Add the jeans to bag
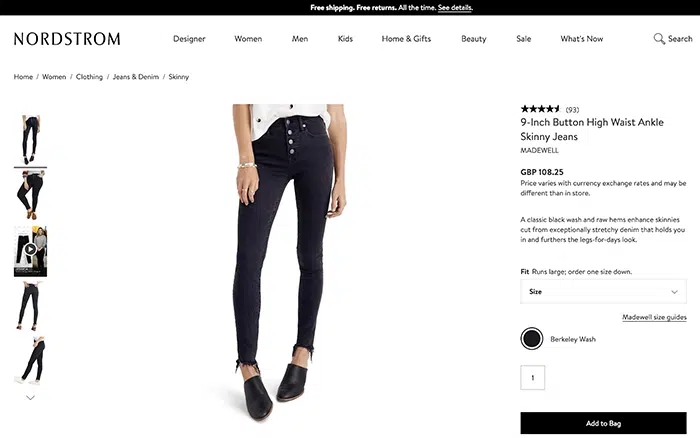 603,423
